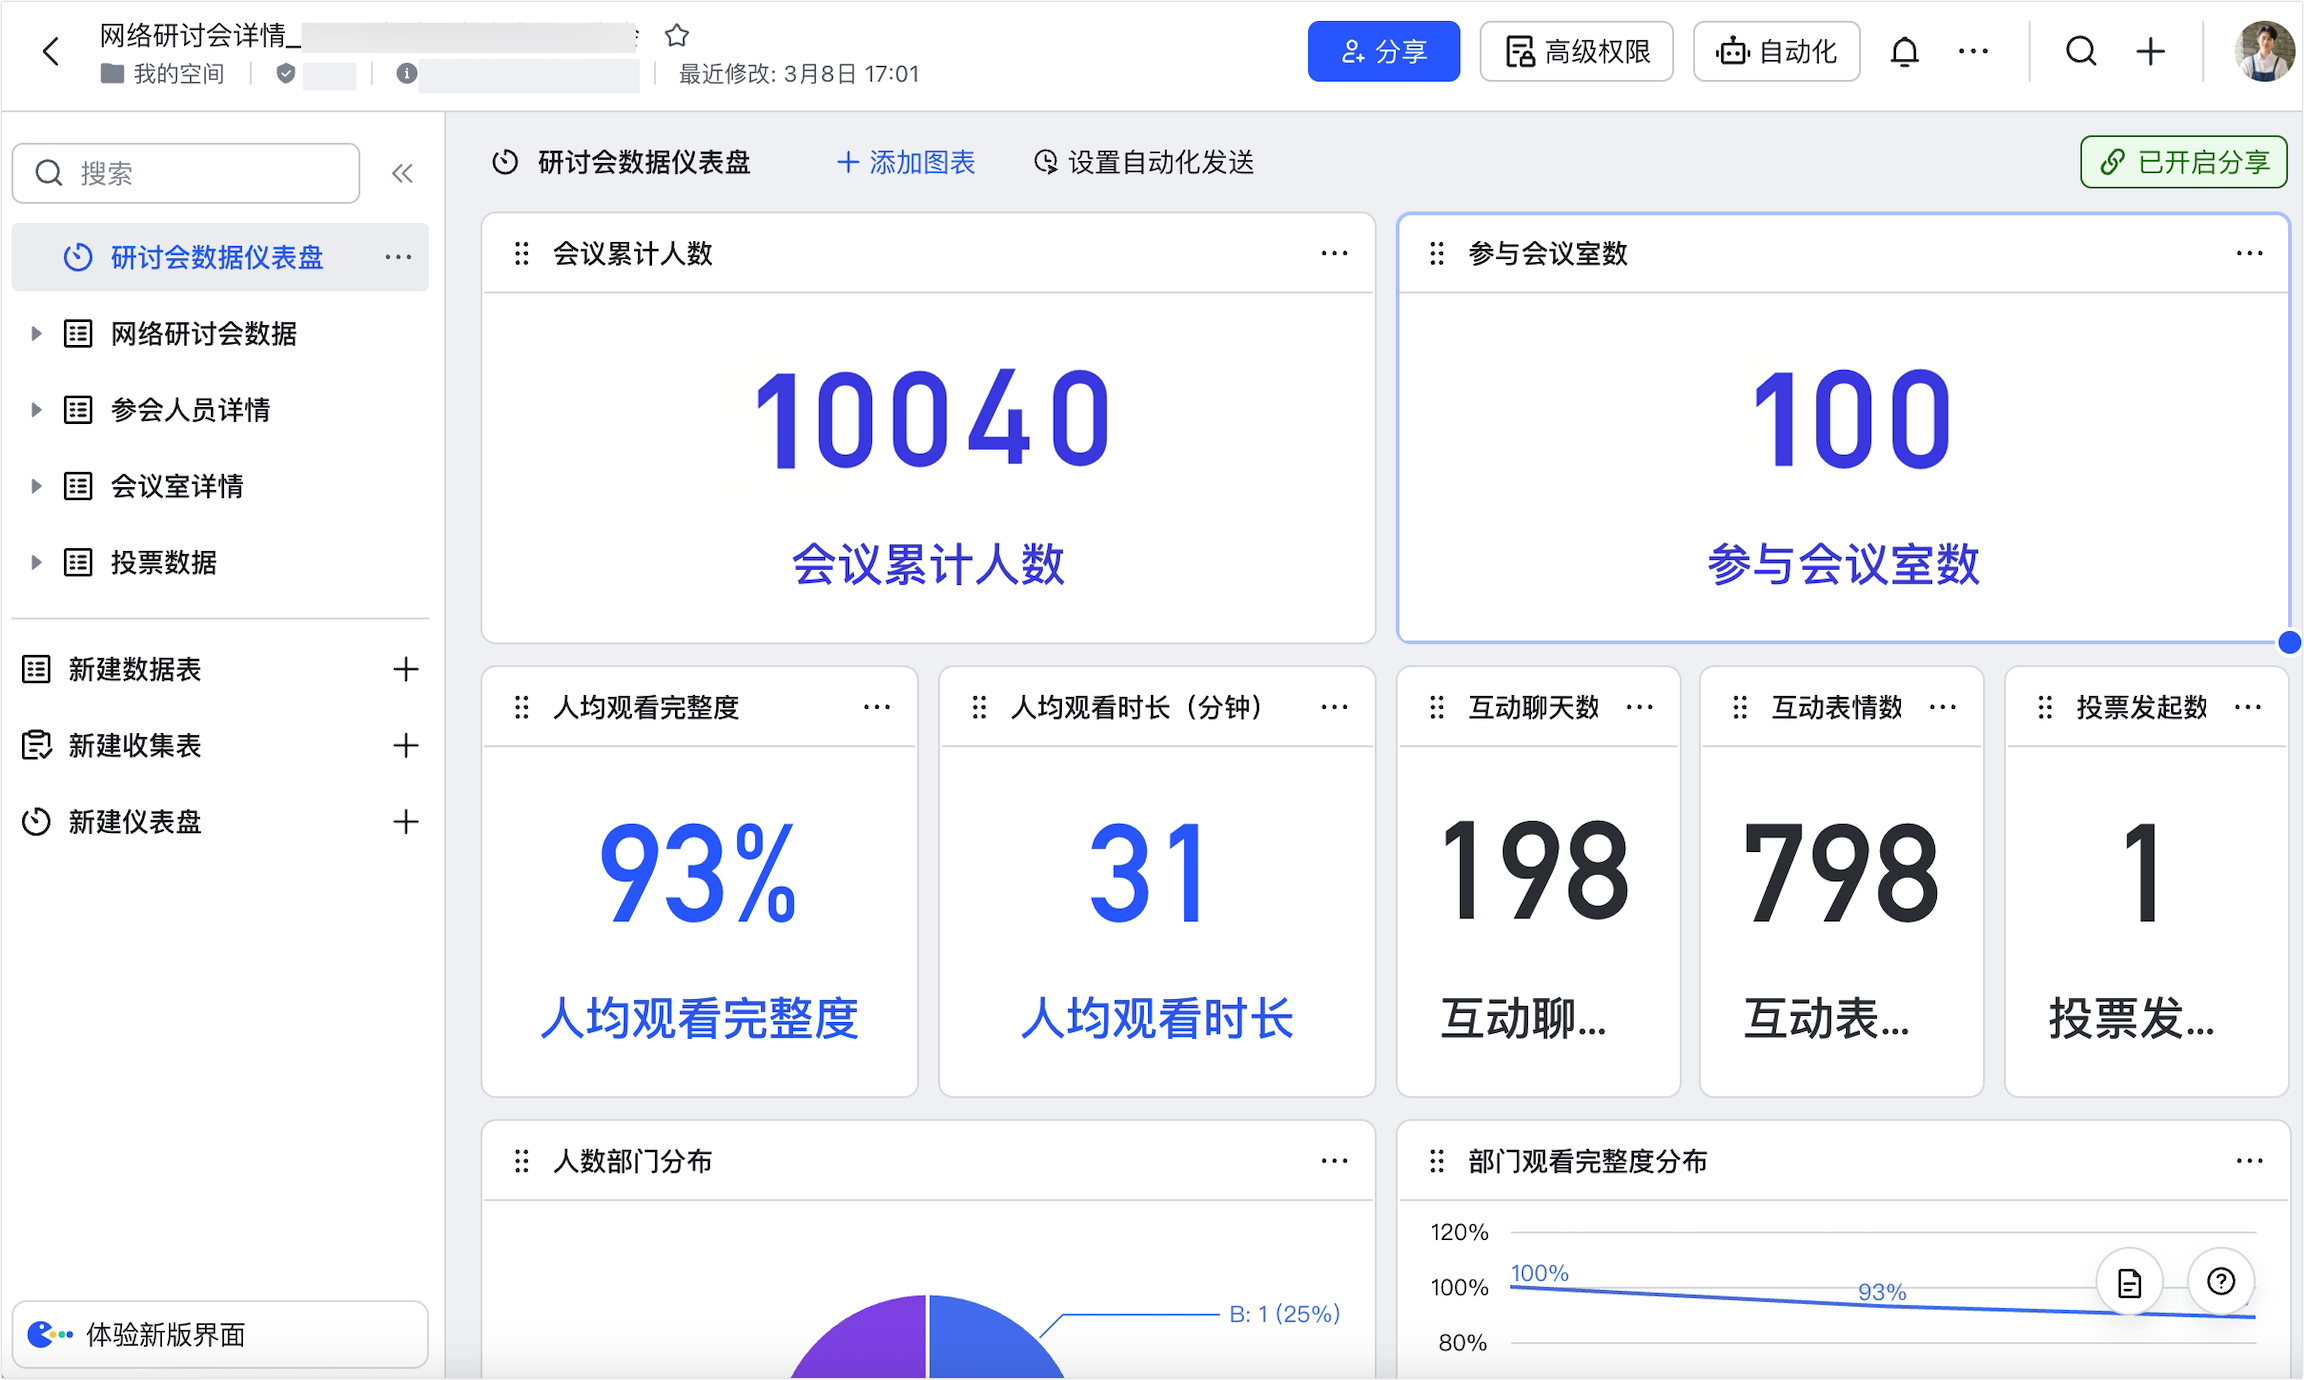2304x1380 pixels.
Task: Open the 网络研讨会数据 table
Action: [204, 333]
